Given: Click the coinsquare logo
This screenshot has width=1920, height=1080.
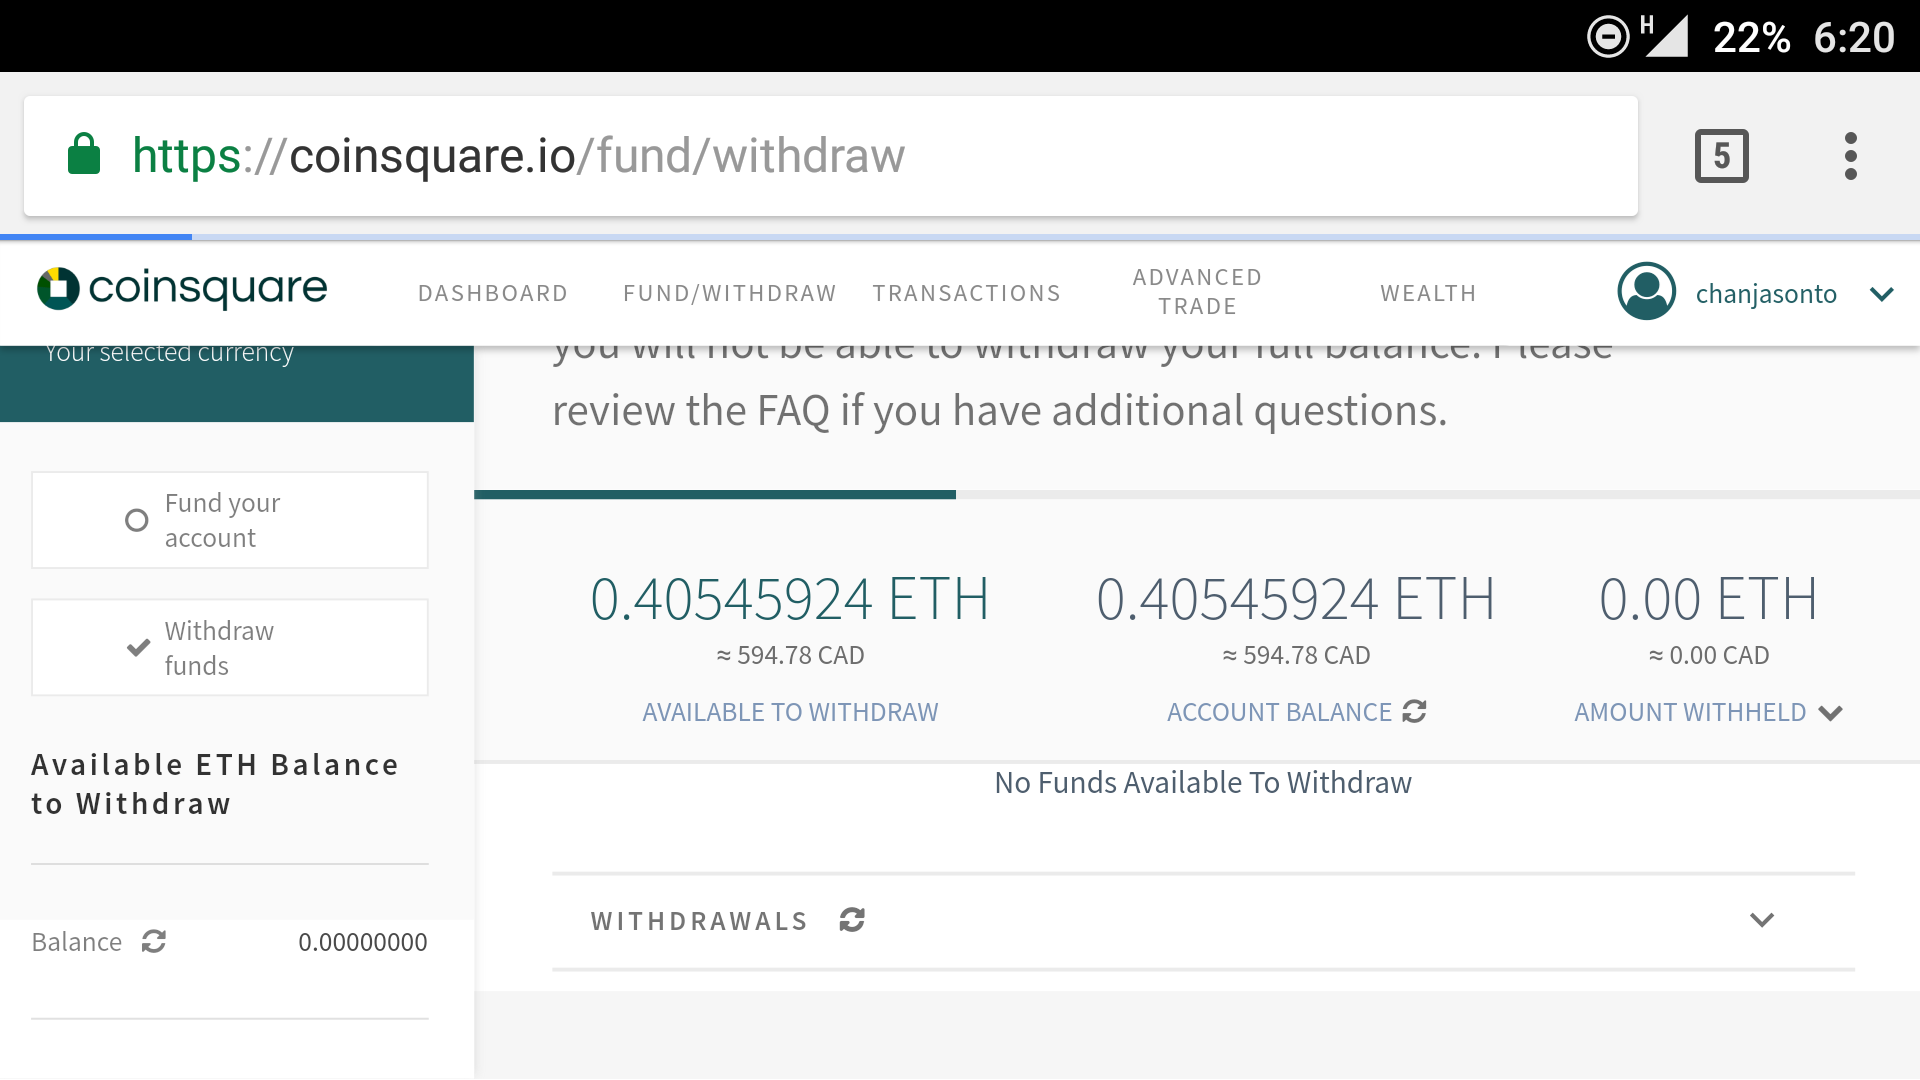Looking at the screenshot, I should (x=182, y=288).
